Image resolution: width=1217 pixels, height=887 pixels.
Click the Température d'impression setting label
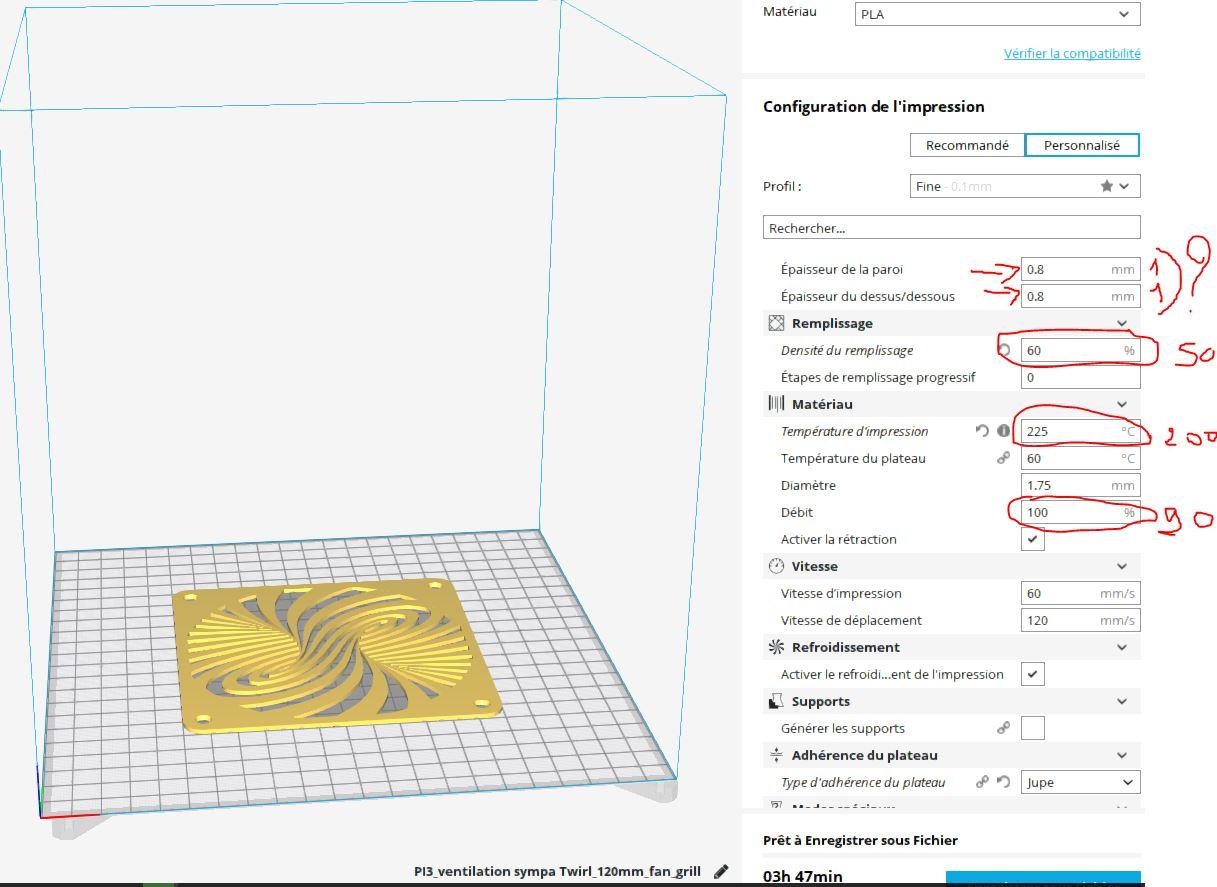pos(854,431)
